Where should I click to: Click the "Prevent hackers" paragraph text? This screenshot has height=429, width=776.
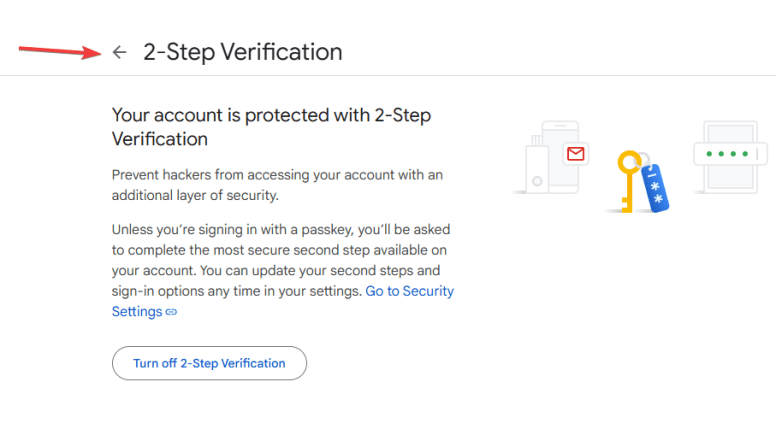pos(276,185)
